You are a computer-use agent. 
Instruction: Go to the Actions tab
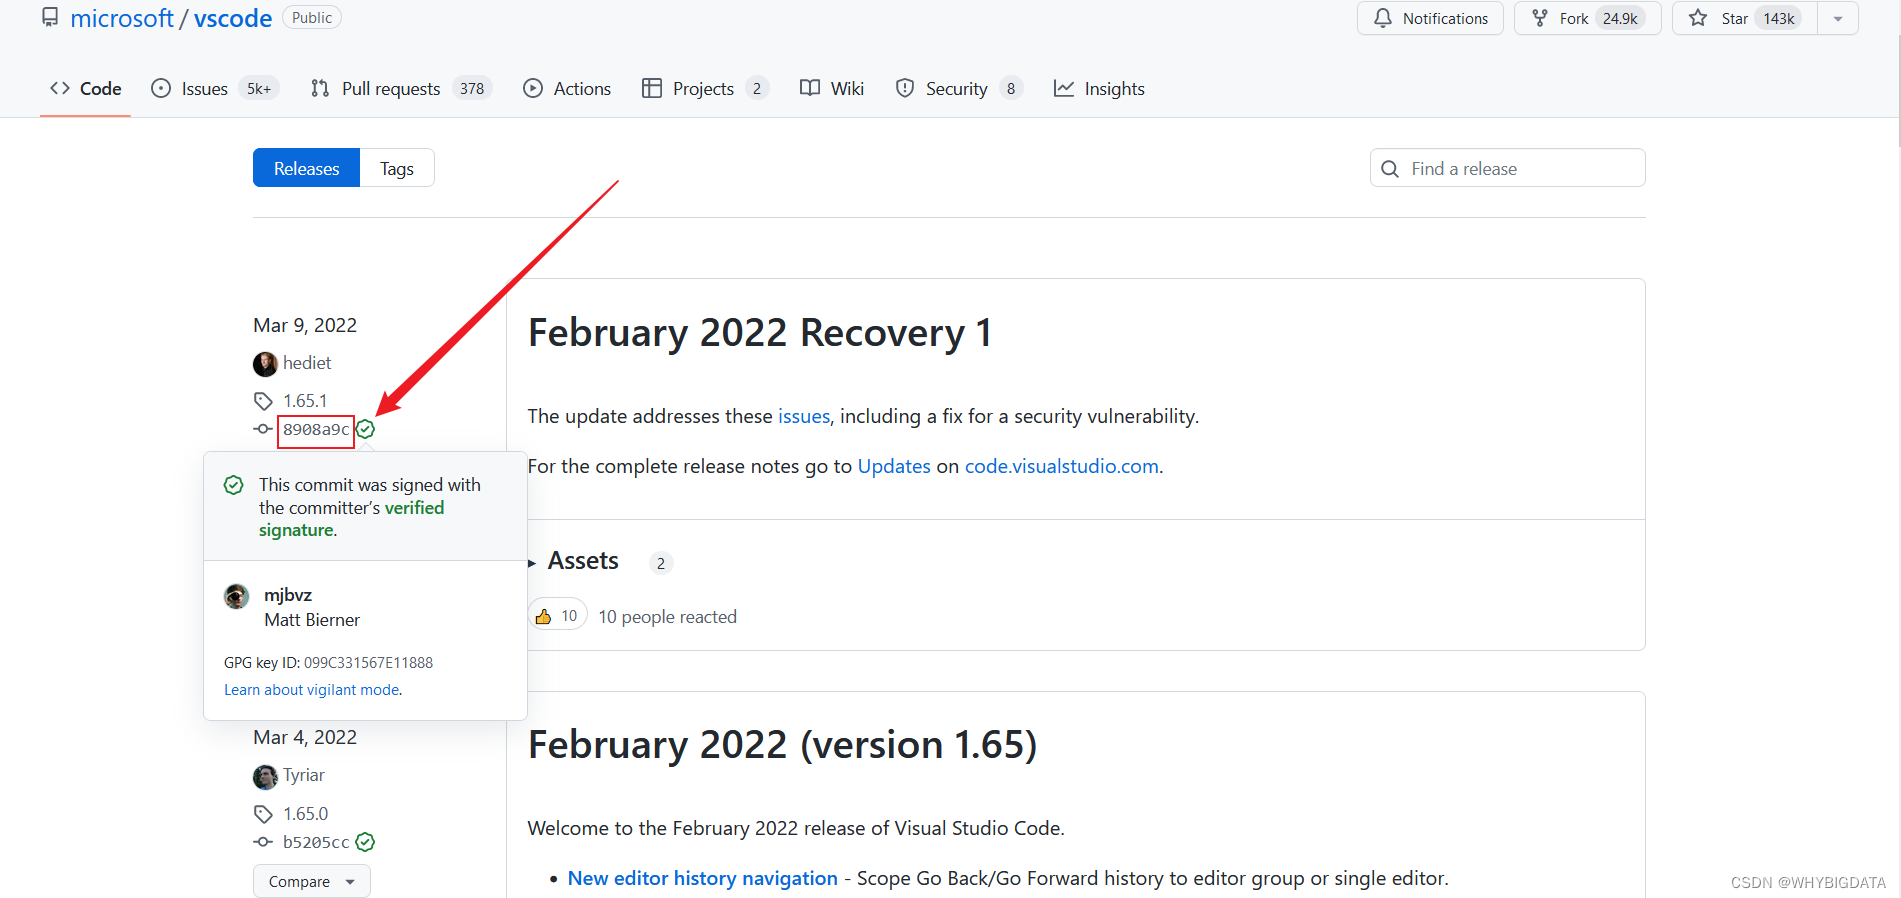pyautogui.click(x=567, y=89)
